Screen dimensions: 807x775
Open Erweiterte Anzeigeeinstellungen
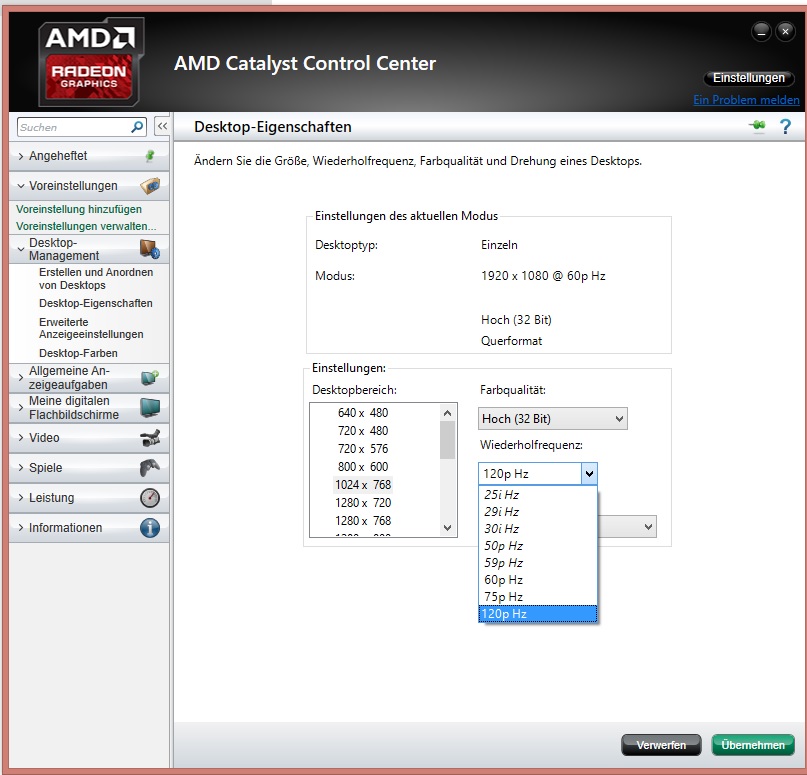click(x=91, y=328)
